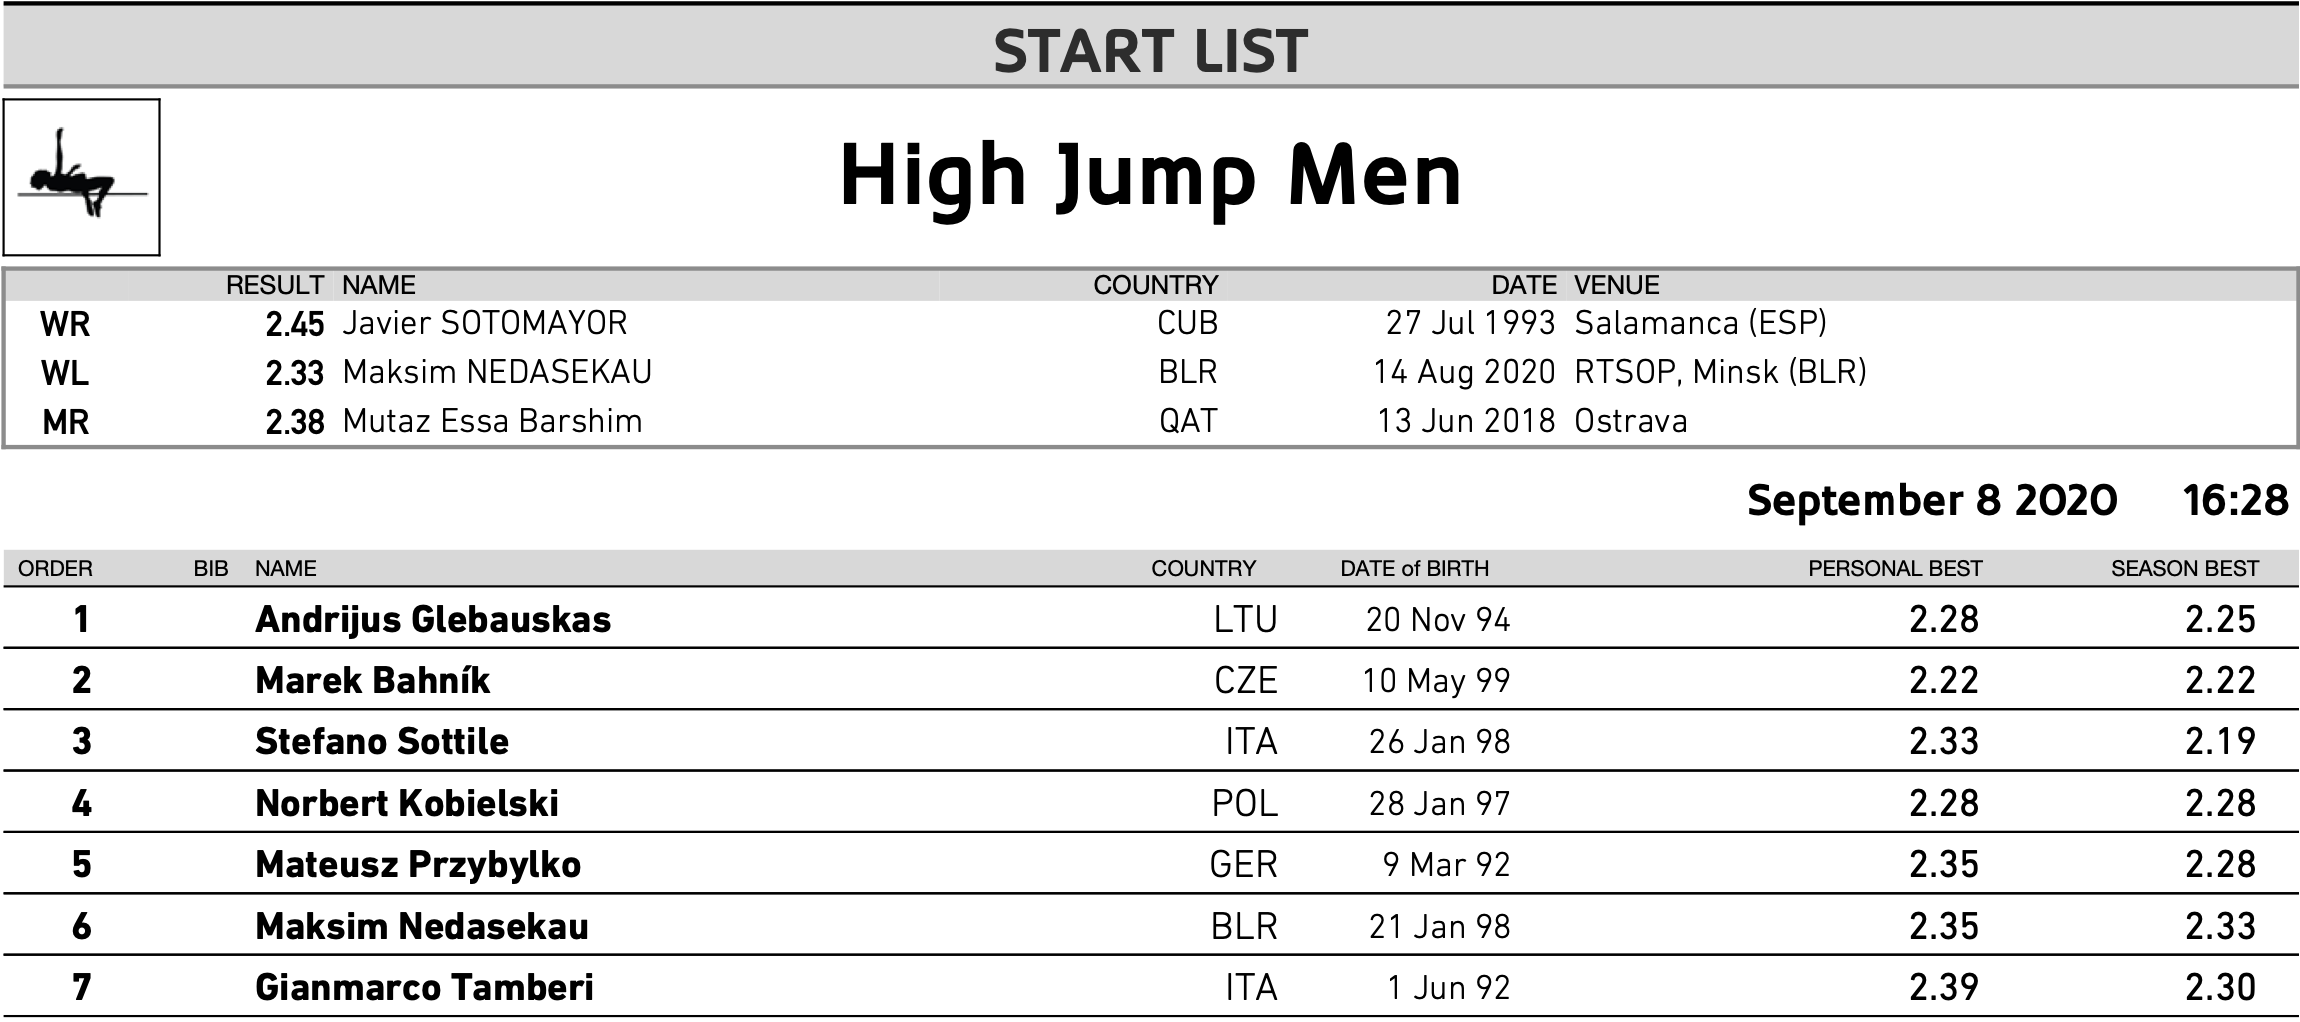Image resolution: width=2300 pixels, height=1022 pixels.
Task: Click the DATE of BIRTH column header
Action: pyautogui.click(x=1414, y=569)
